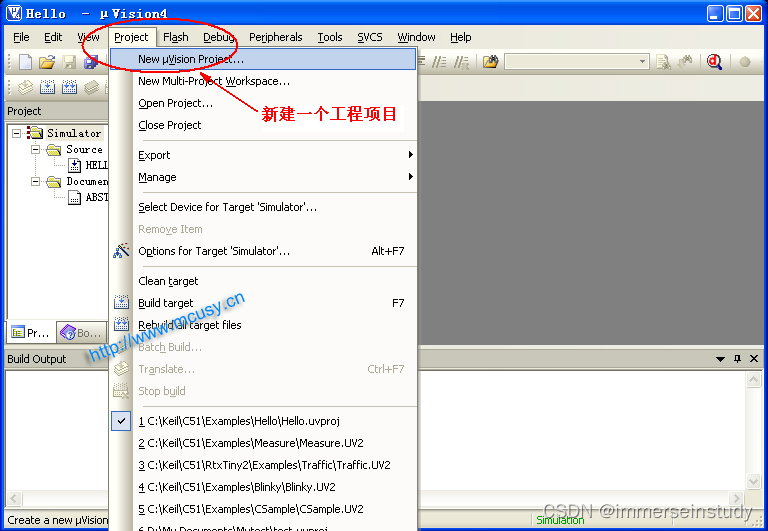
Task: Open recent project CSample.UV2
Action: [x=275, y=509]
